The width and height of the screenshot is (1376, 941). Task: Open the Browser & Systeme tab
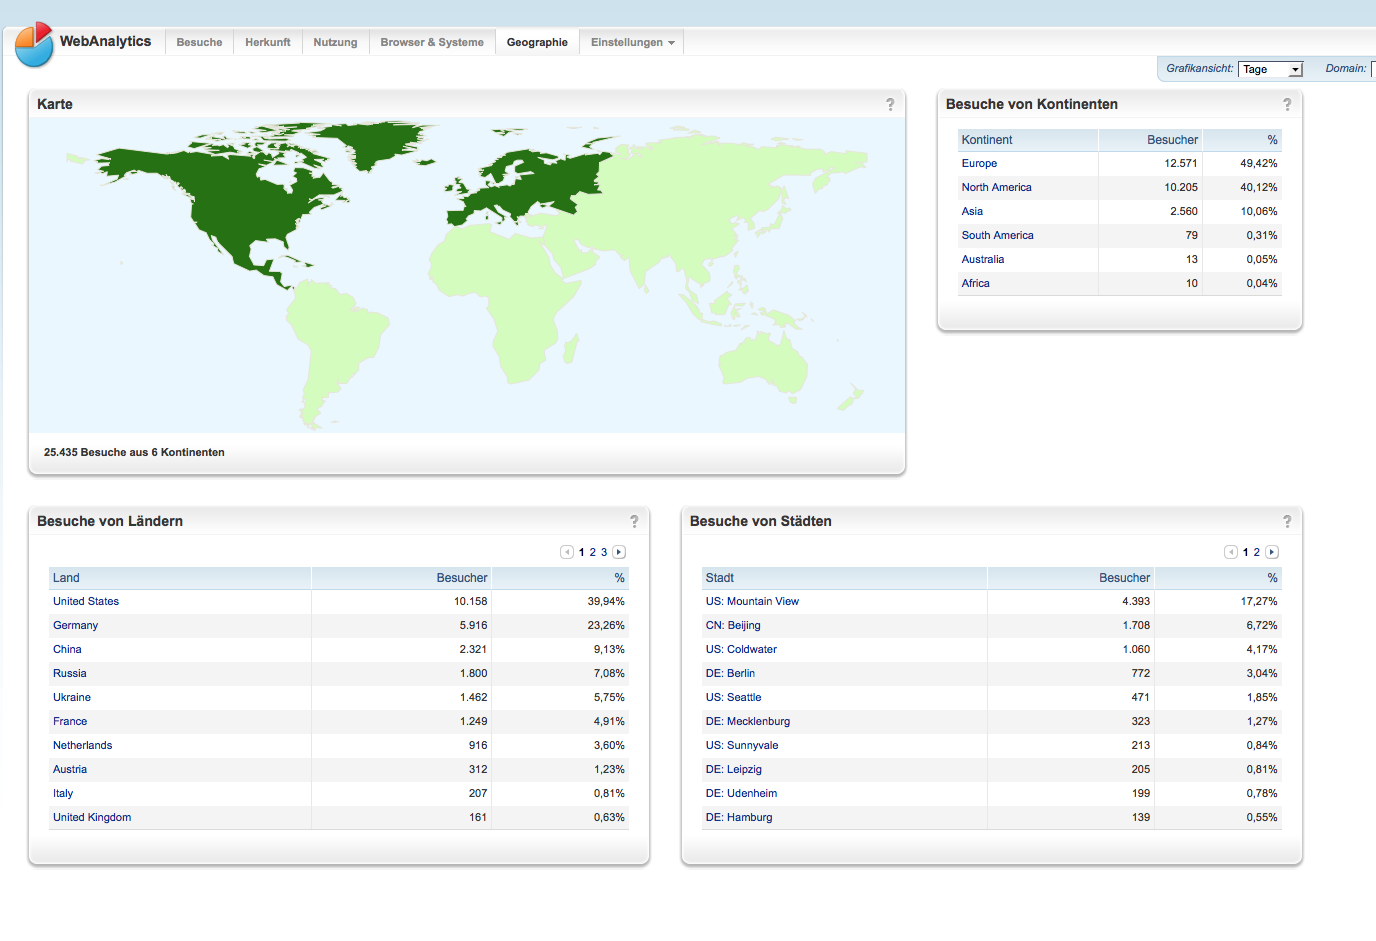click(432, 42)
